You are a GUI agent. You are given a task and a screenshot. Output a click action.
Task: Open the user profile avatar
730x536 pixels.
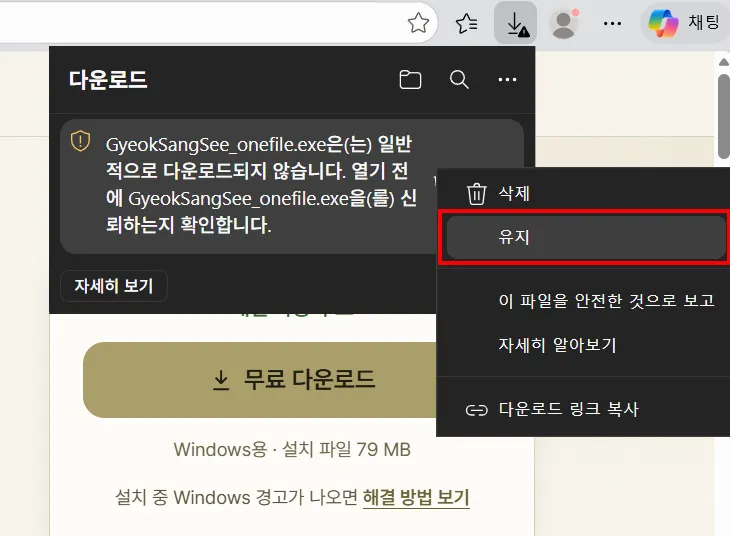pos(564,23)
